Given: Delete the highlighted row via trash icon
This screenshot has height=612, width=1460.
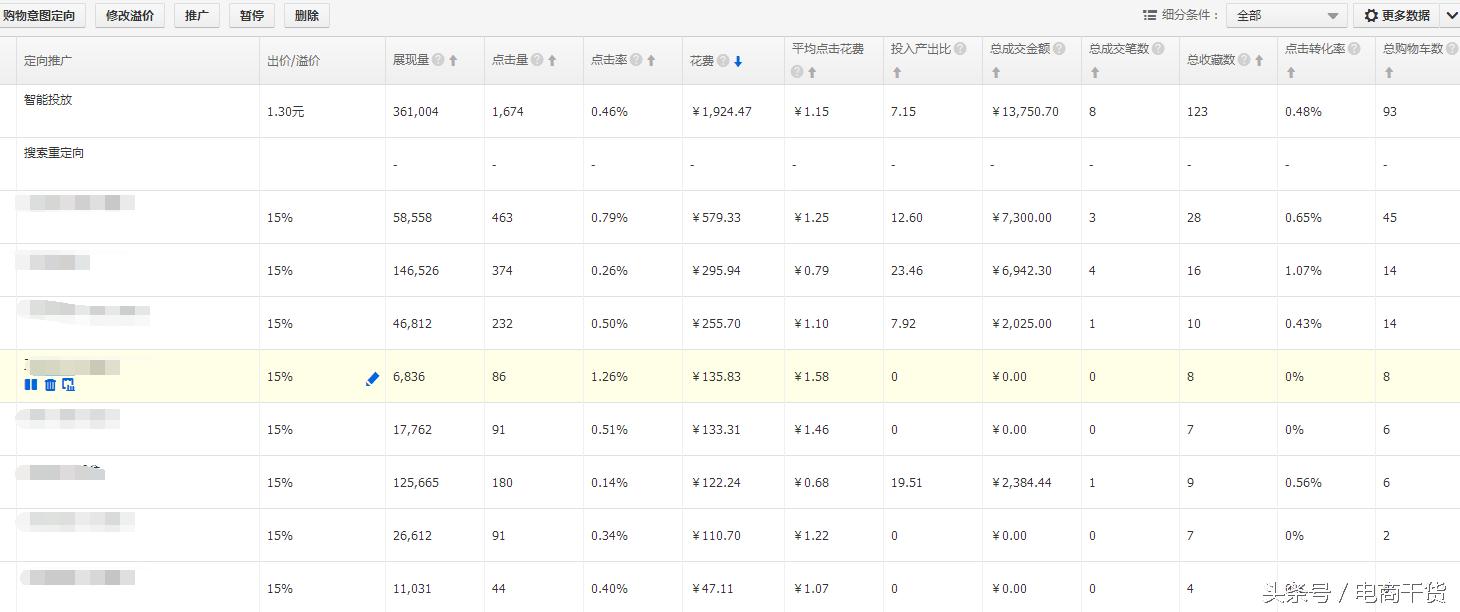Looking at the screenshot, I should tap(50, 385).
